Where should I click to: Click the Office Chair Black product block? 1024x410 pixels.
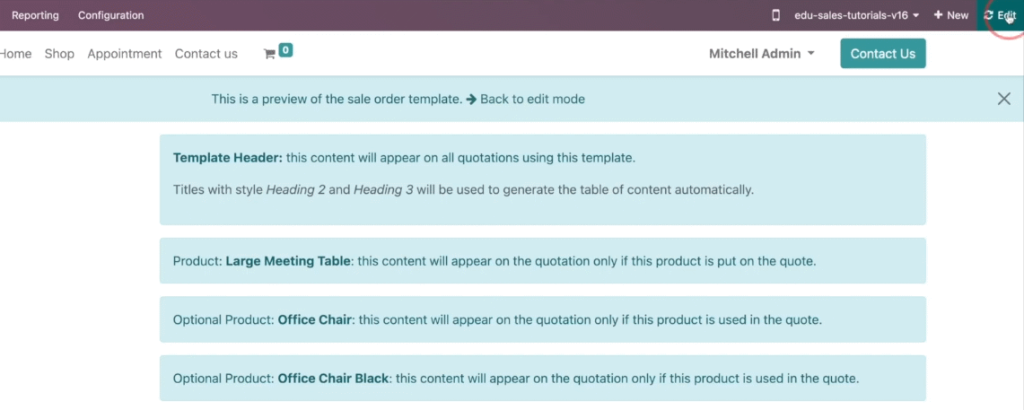[x=543, y=378]
